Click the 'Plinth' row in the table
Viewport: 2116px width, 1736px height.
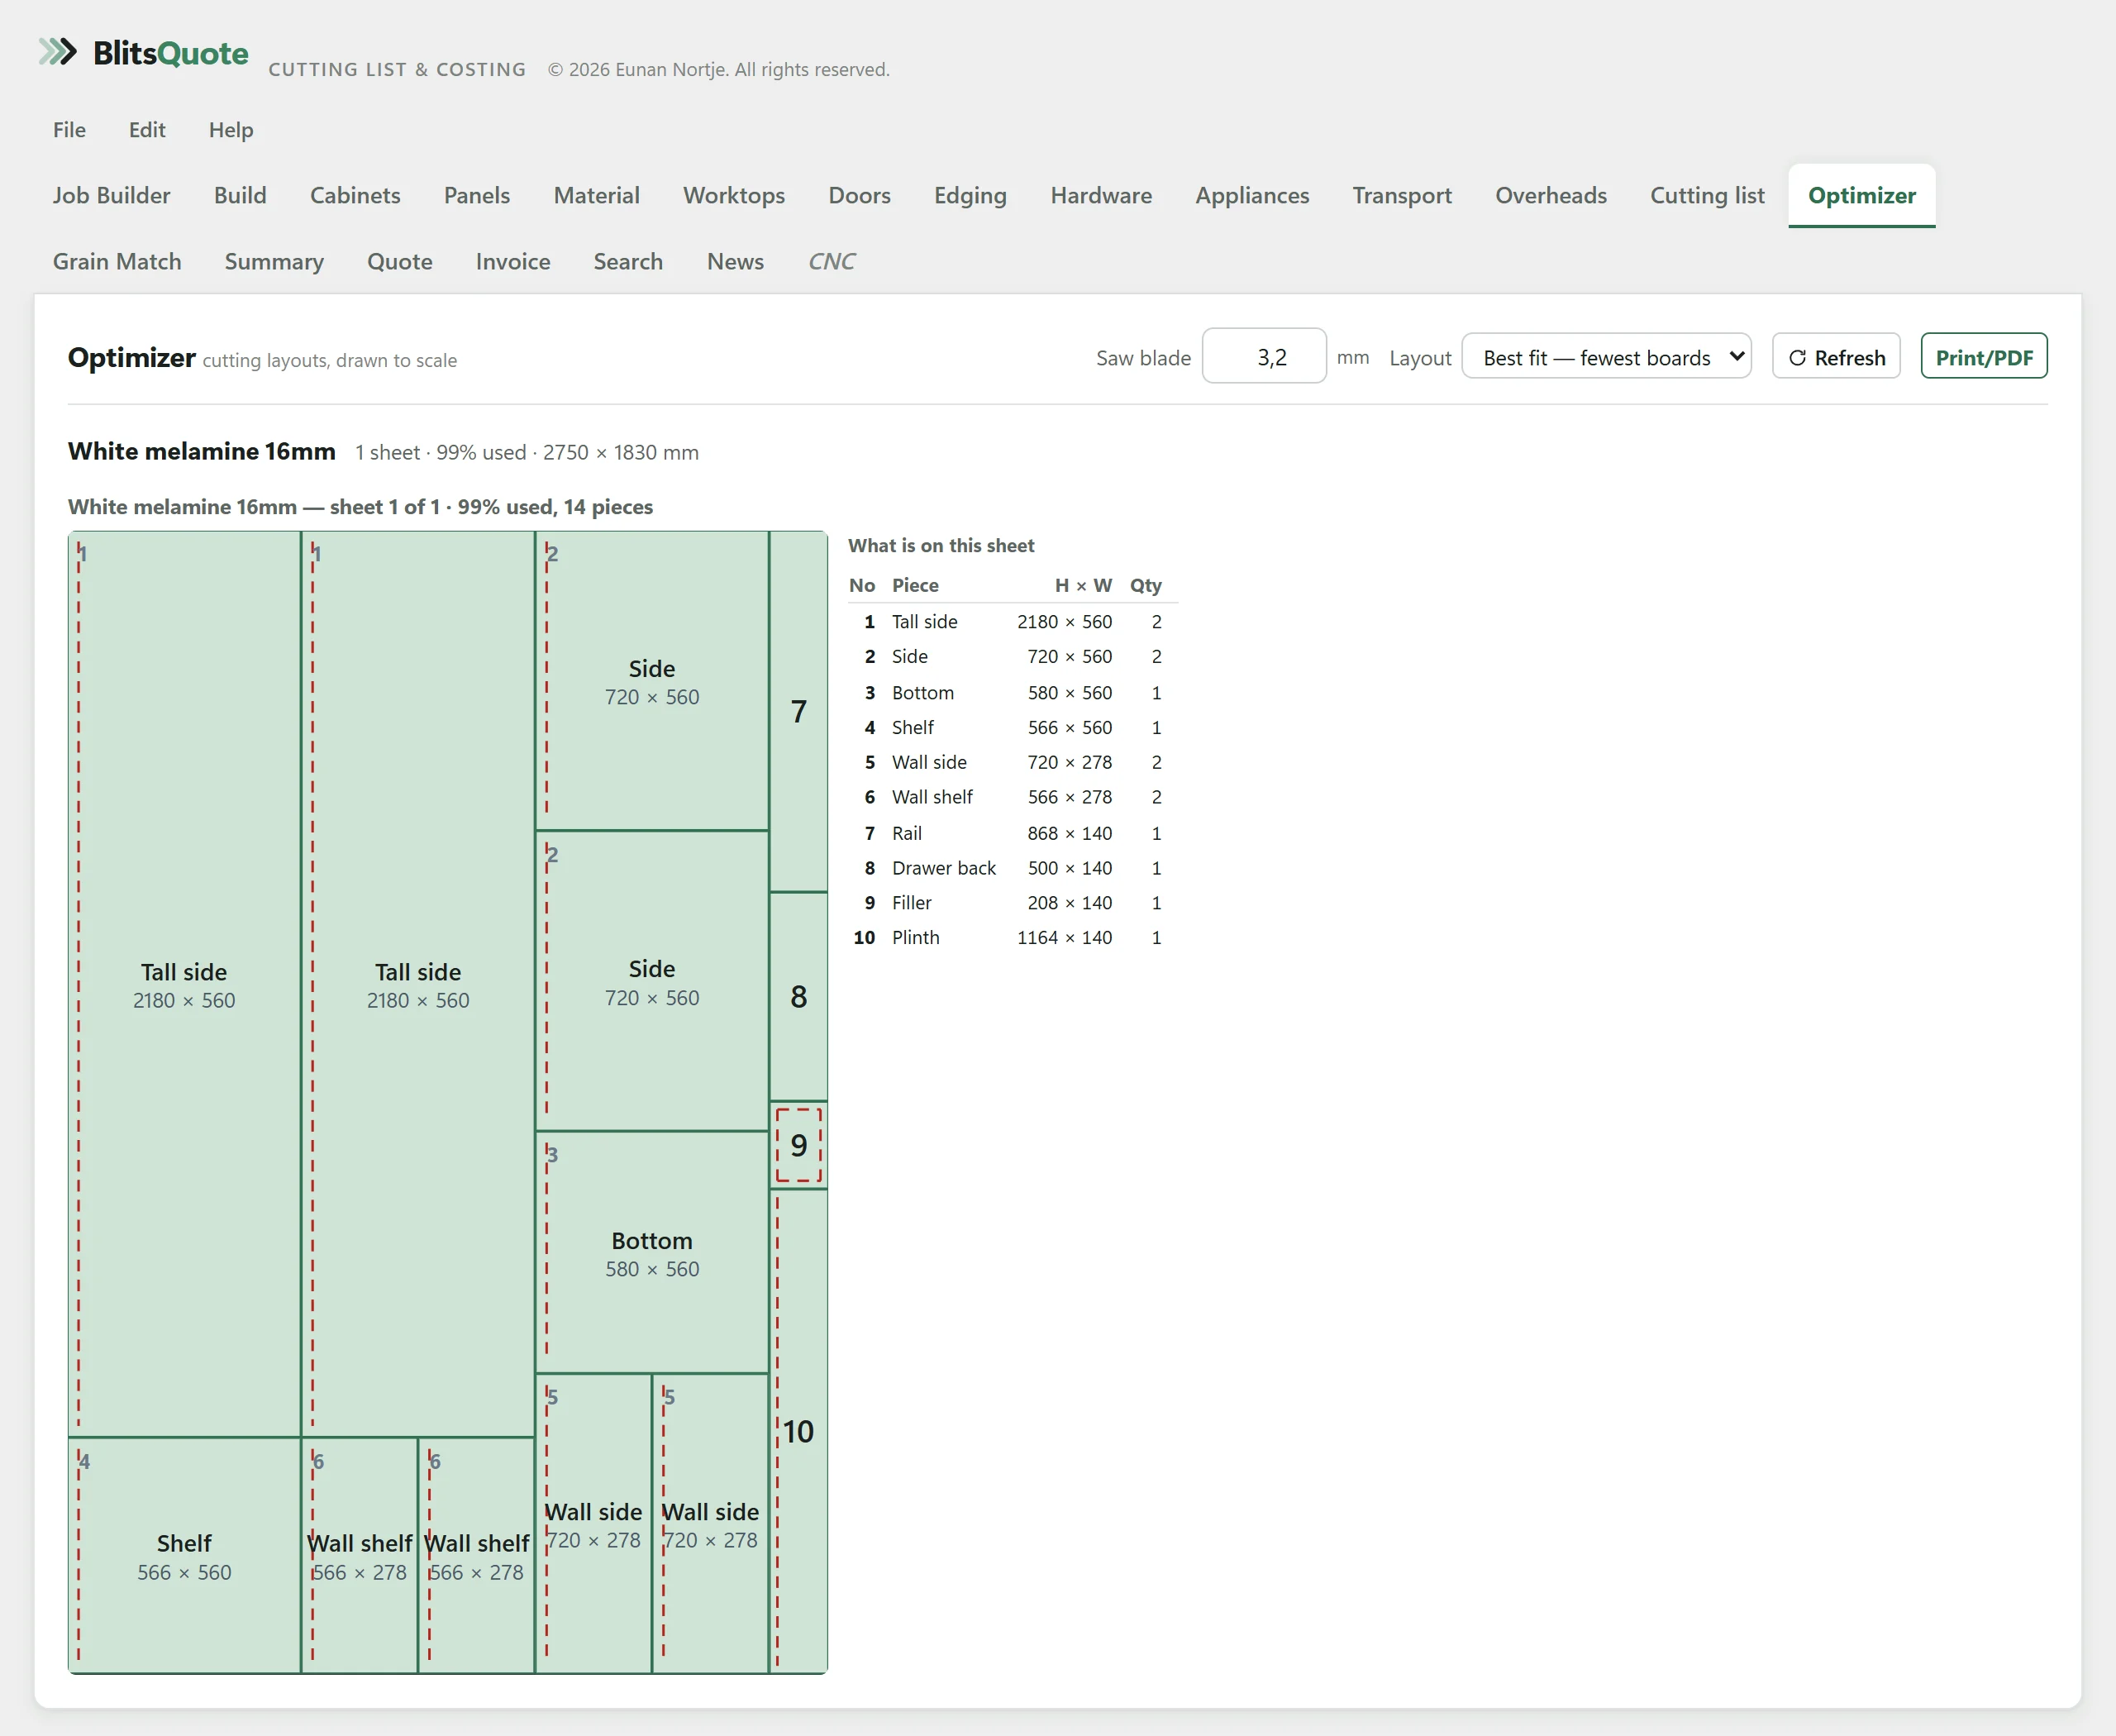pos(1012,937)
